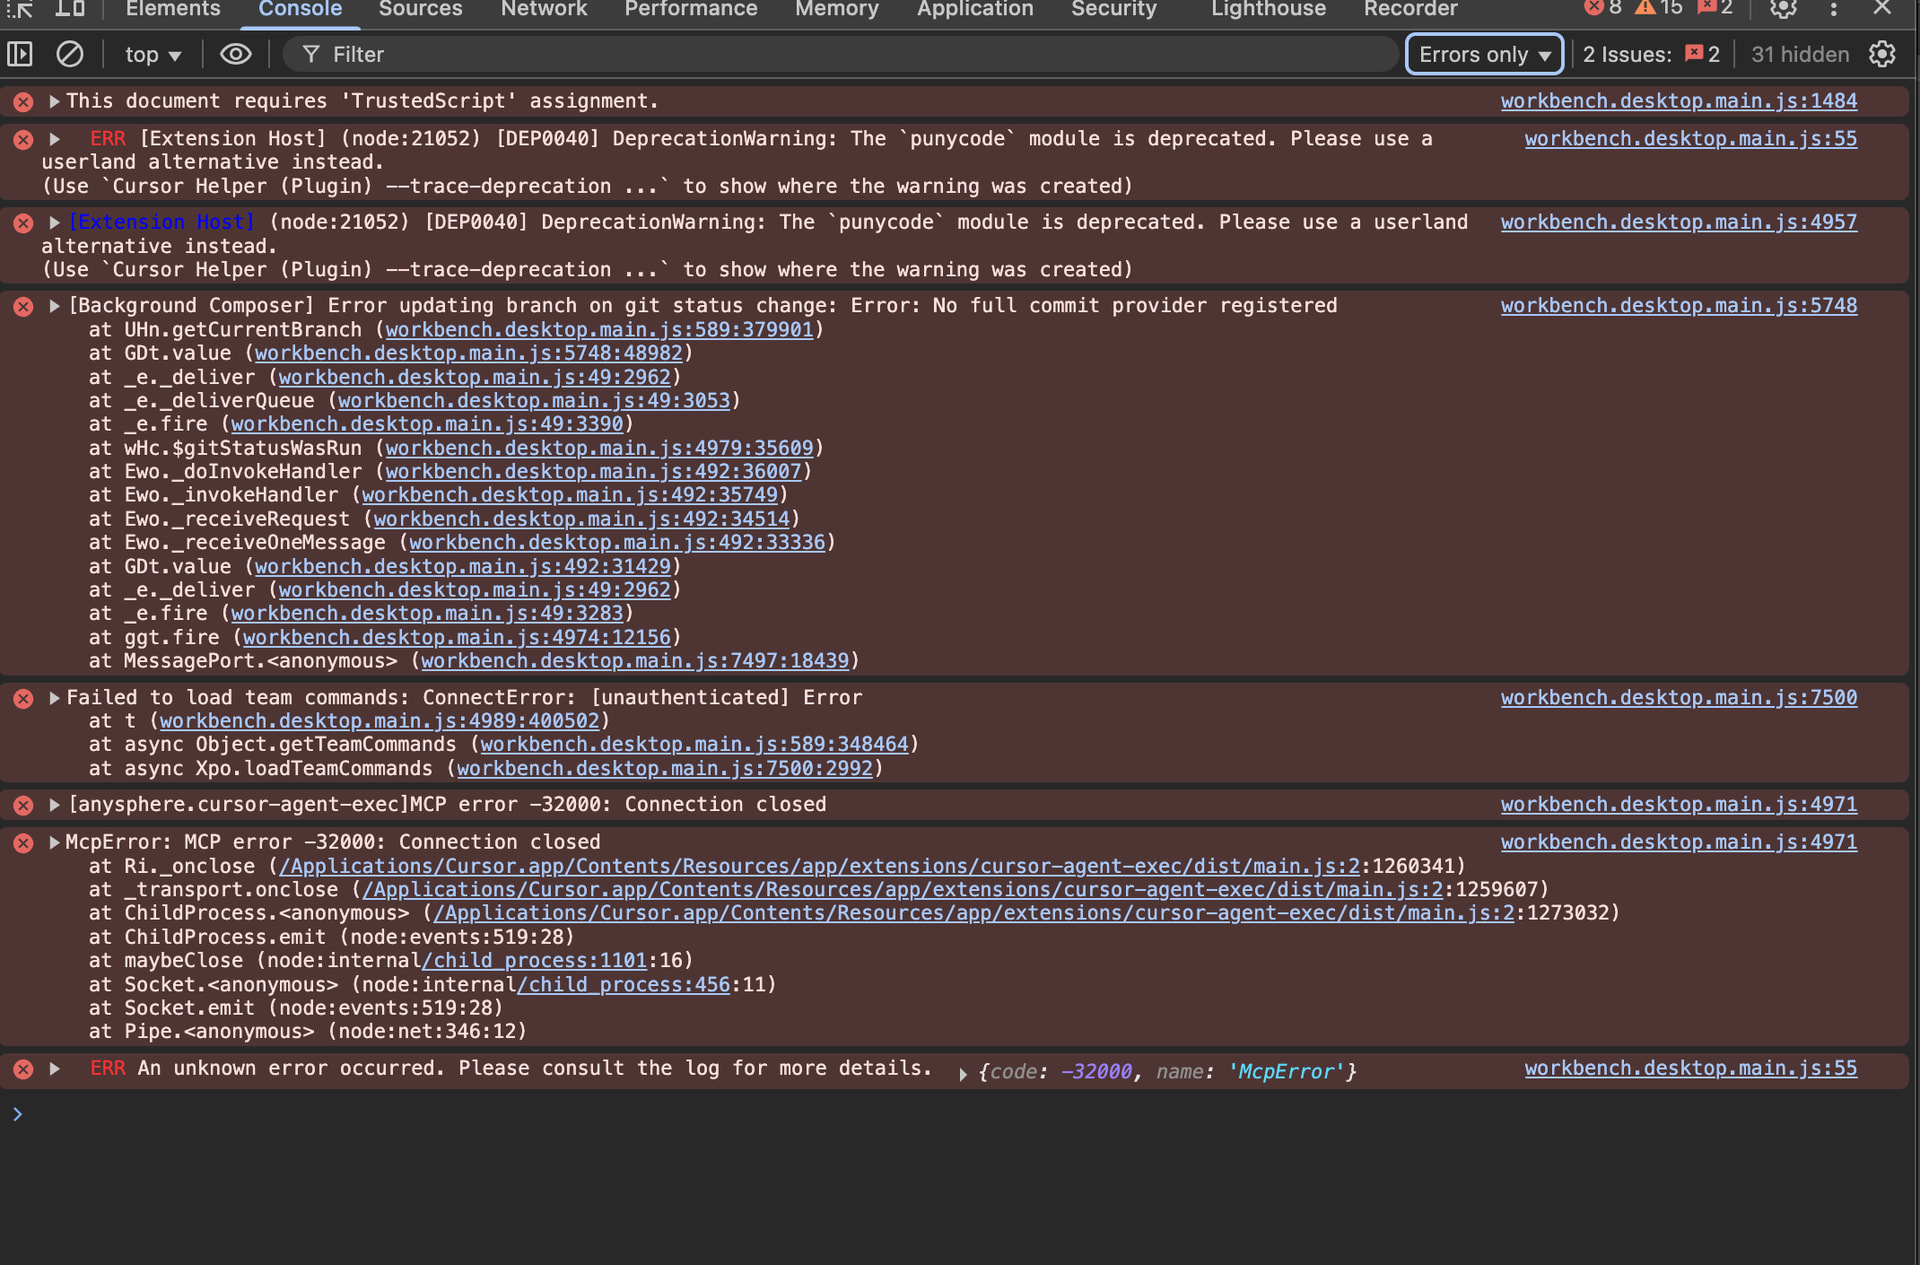Viewport: 1920px width, 1265px height.
Task: Open the 'top' JavaScript context dropdown
Action: coord(152,55)
